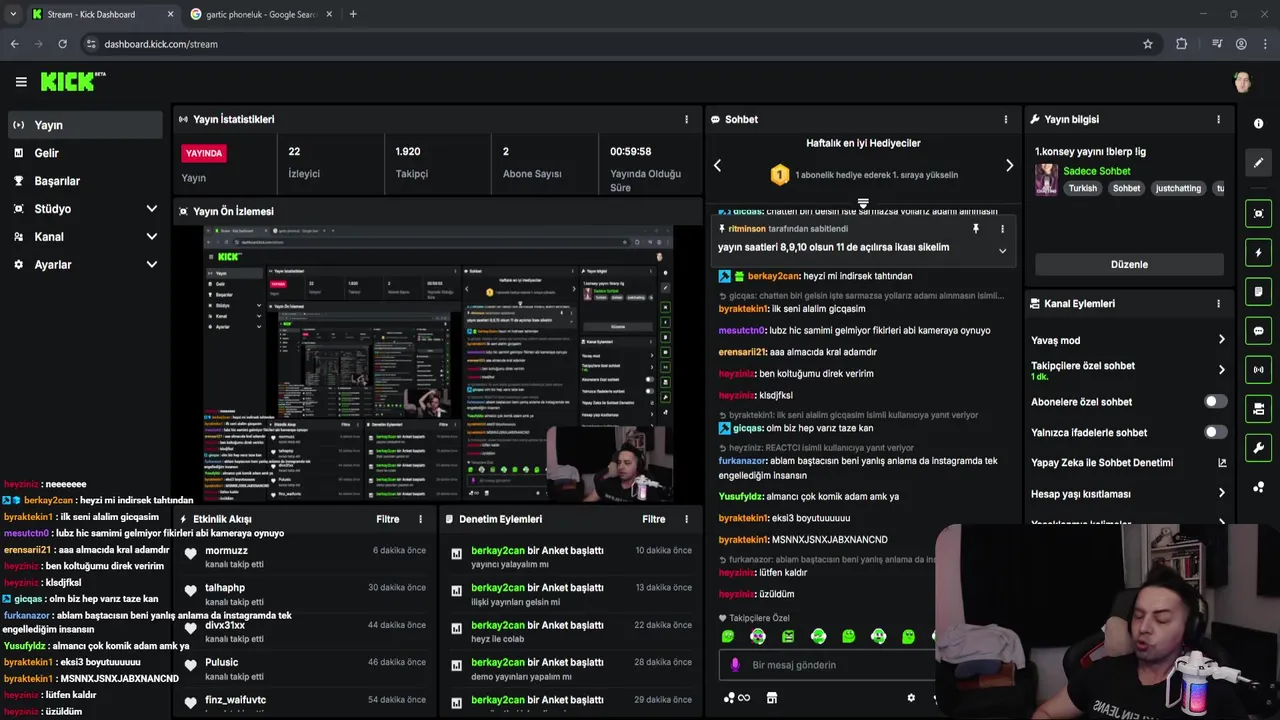Open options menu of Kanal Eylemleri panel
This screenshot has width=1280, height=720.
pos(1218,303)
